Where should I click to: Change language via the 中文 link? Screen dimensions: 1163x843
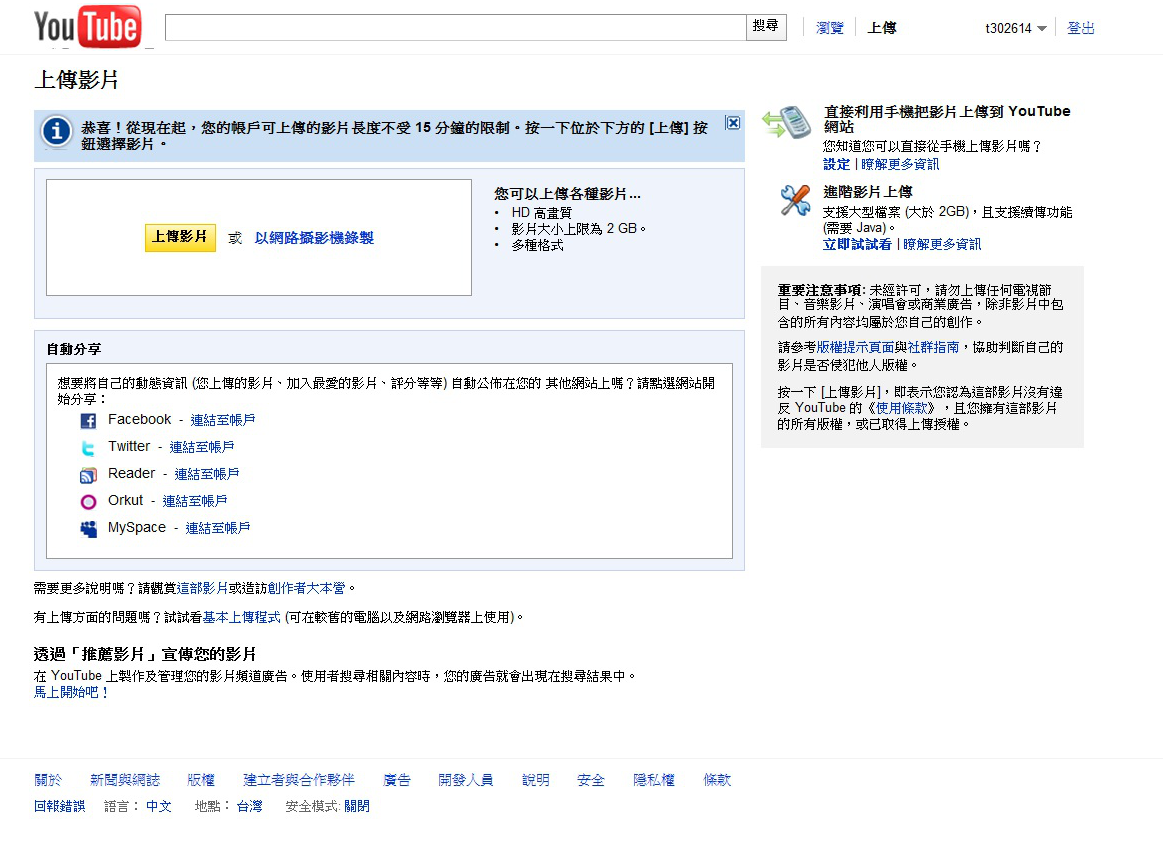coord(159,807)
